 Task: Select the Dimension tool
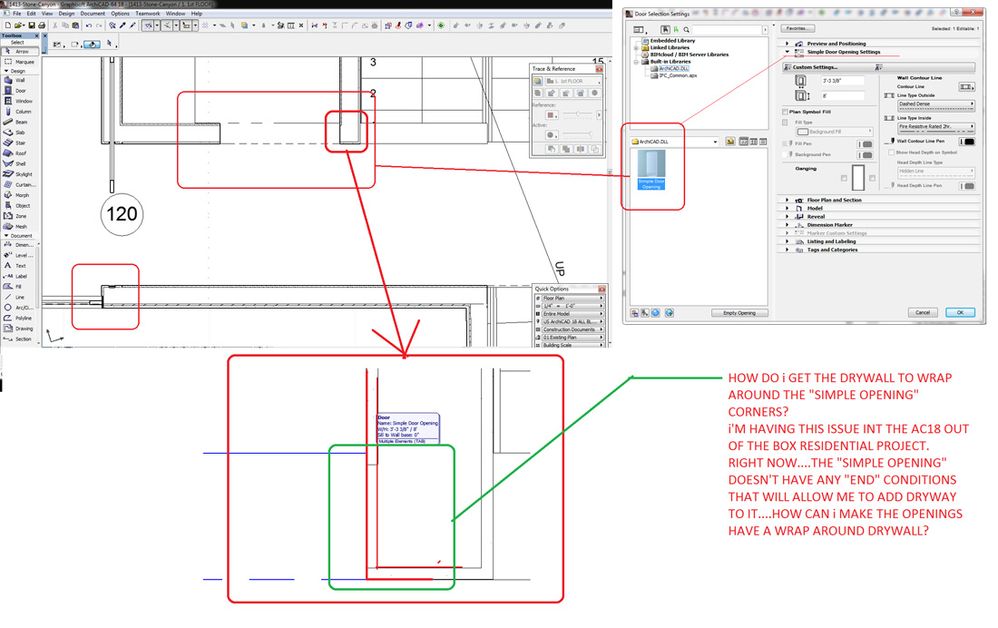pyautogui.click(x=20, y=244)
